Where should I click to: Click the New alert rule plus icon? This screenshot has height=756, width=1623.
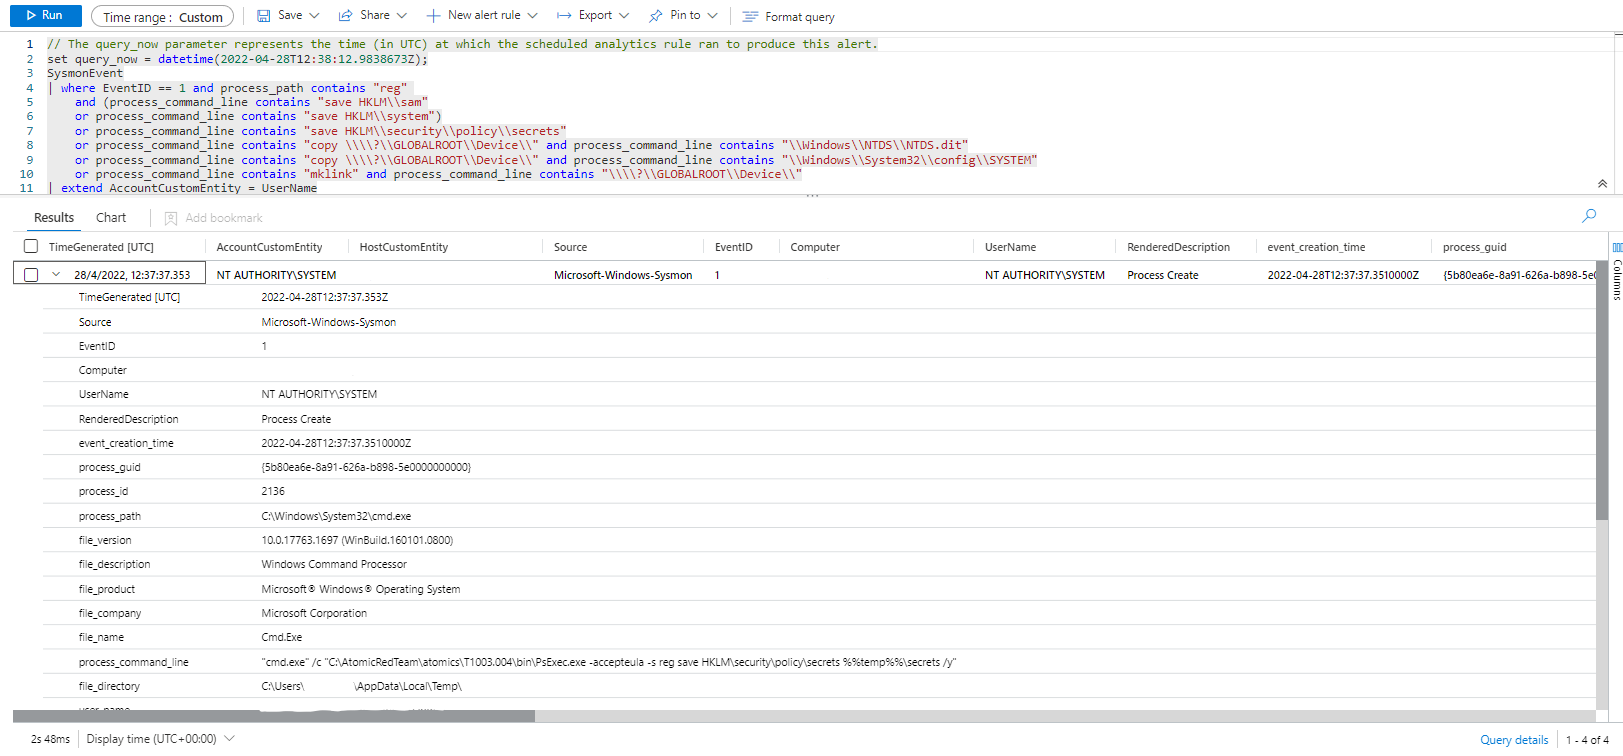pyautogui.click(x=433, y=16)
